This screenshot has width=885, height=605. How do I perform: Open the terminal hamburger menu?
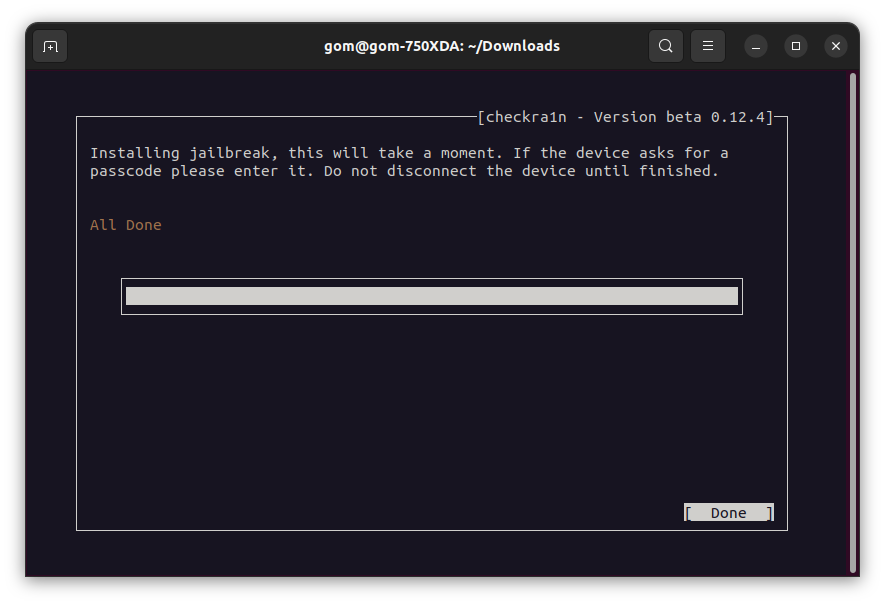point(708,46)
